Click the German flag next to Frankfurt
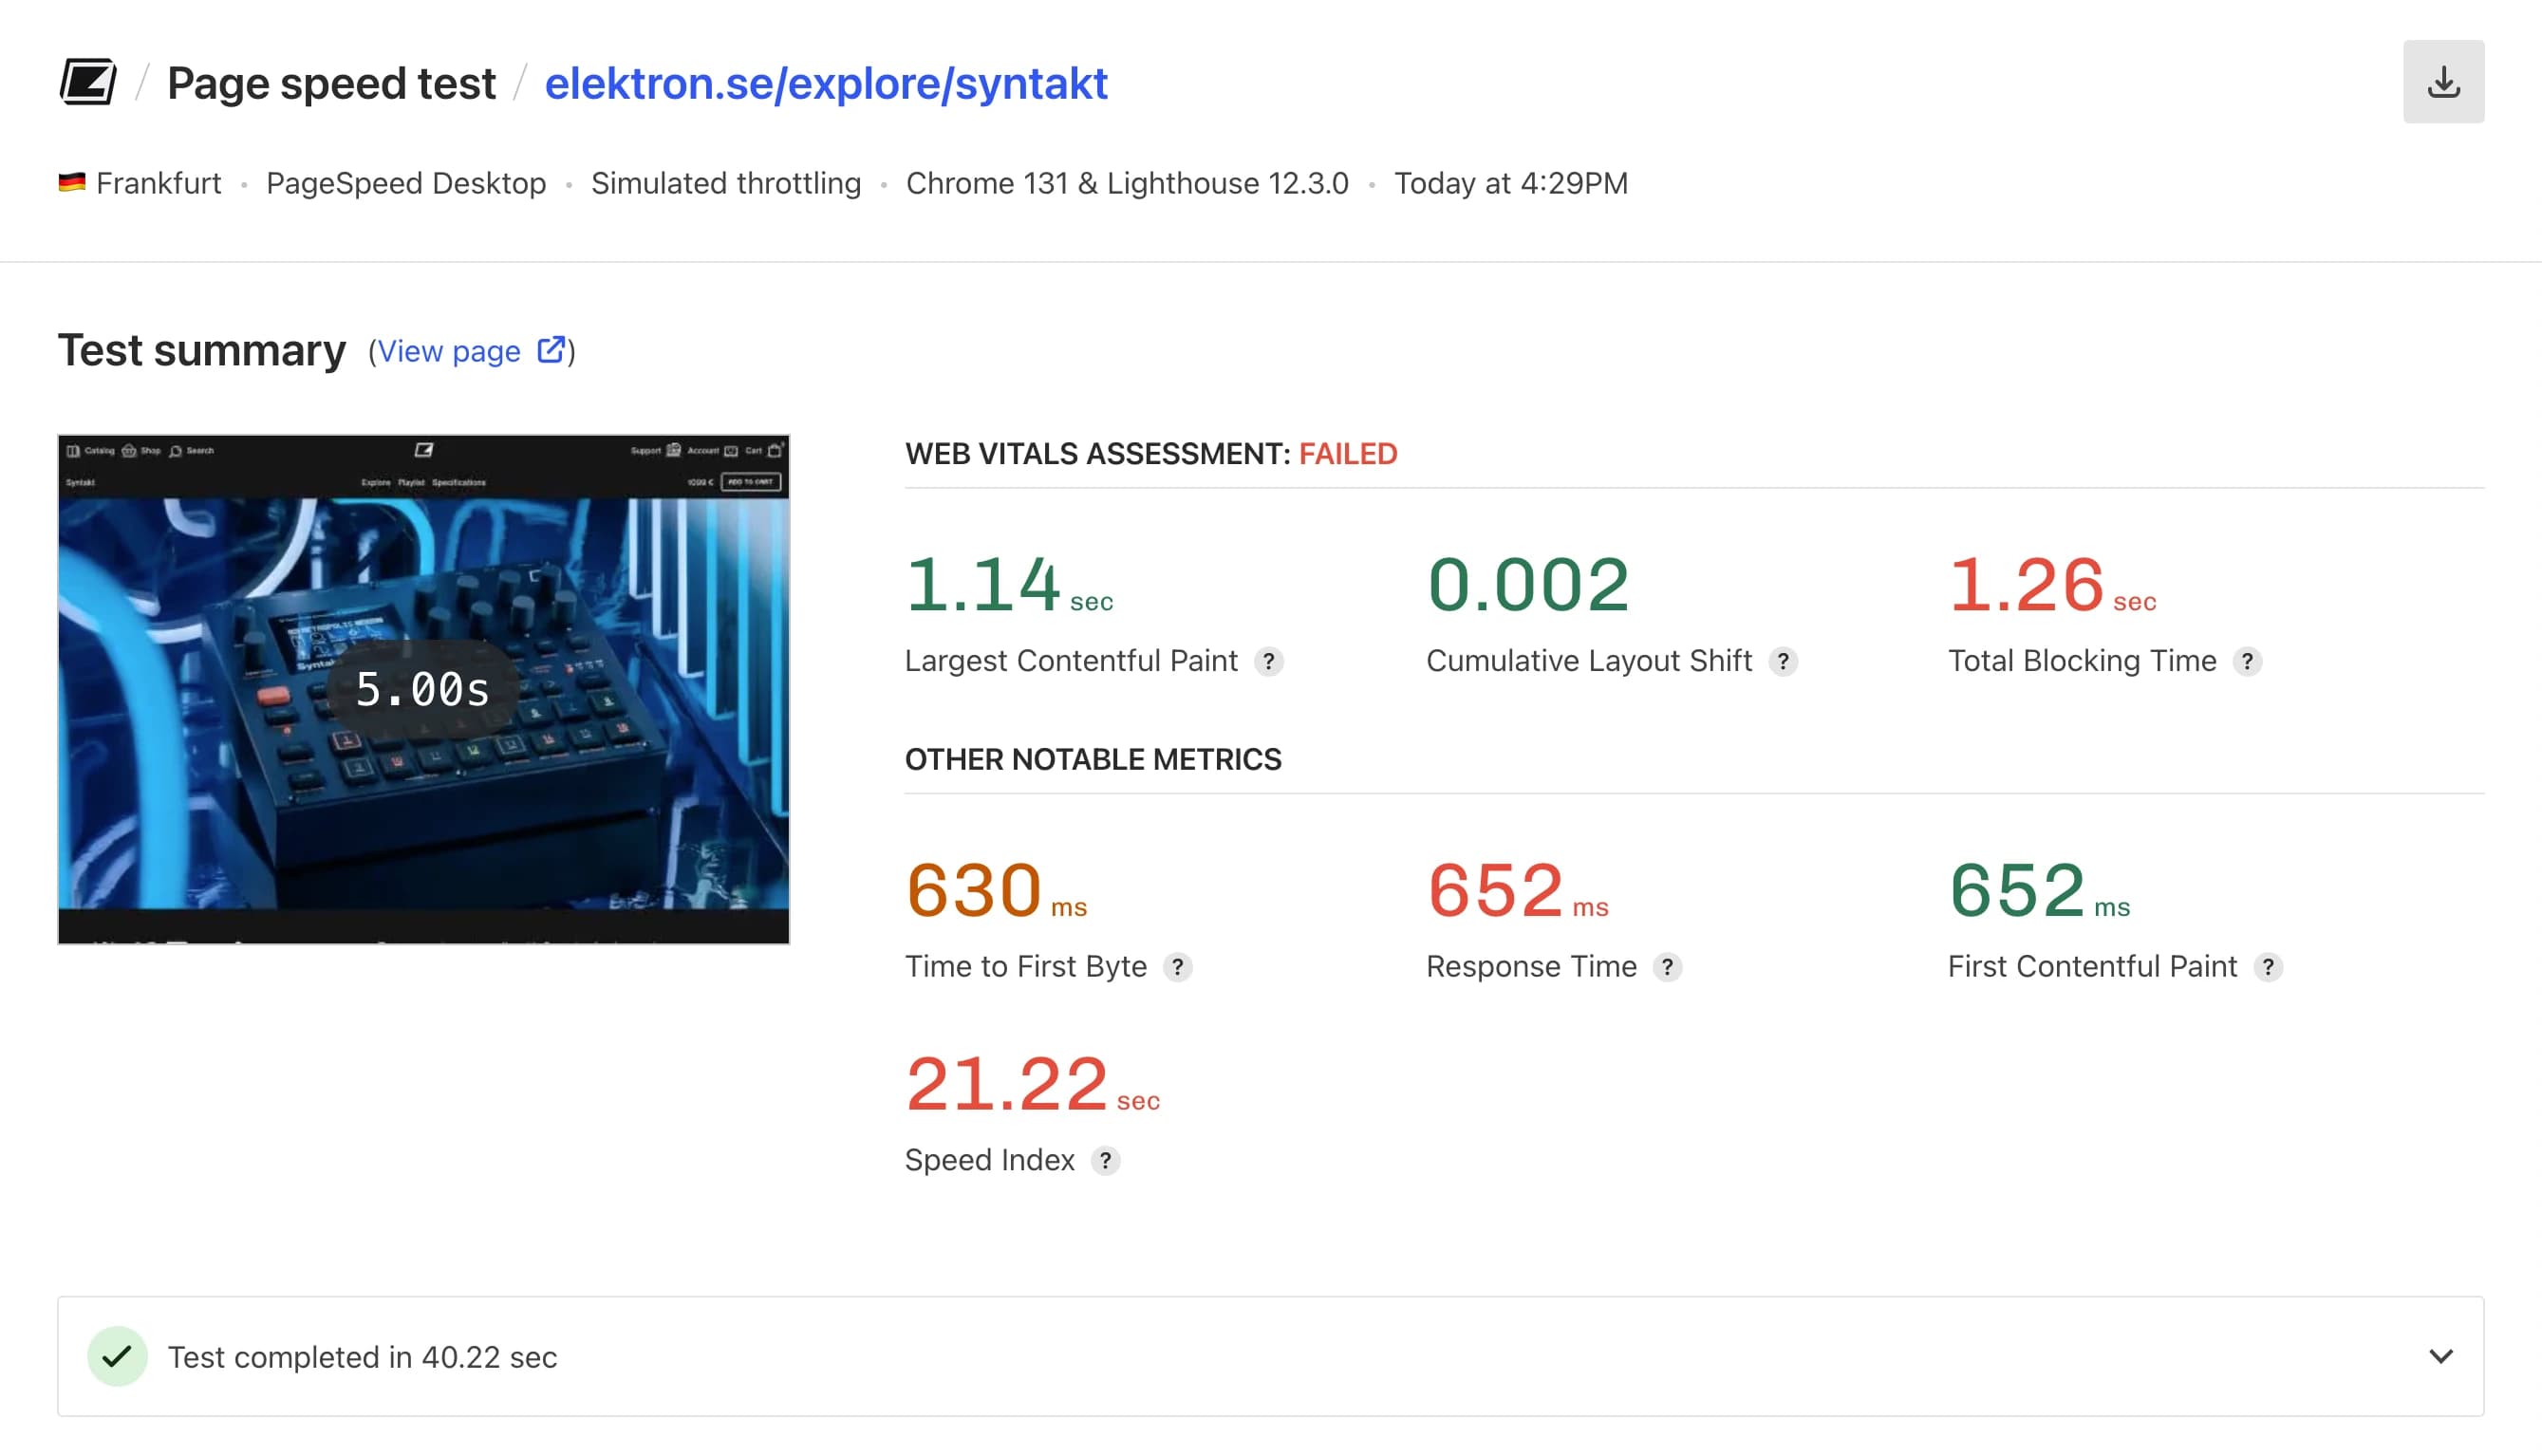 (71, 183)
